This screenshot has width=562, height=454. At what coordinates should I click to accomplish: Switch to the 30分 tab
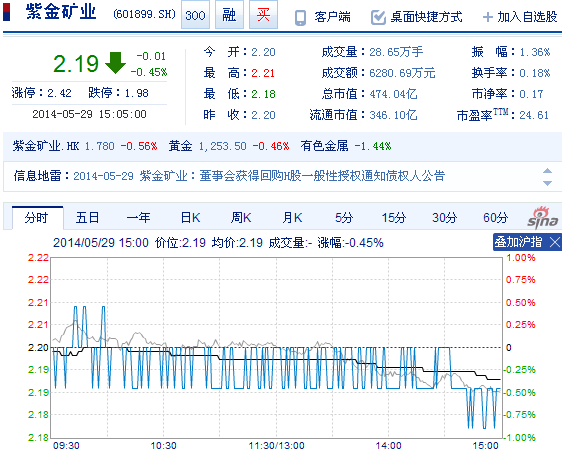pyautogui.click(x=444, y=218)
